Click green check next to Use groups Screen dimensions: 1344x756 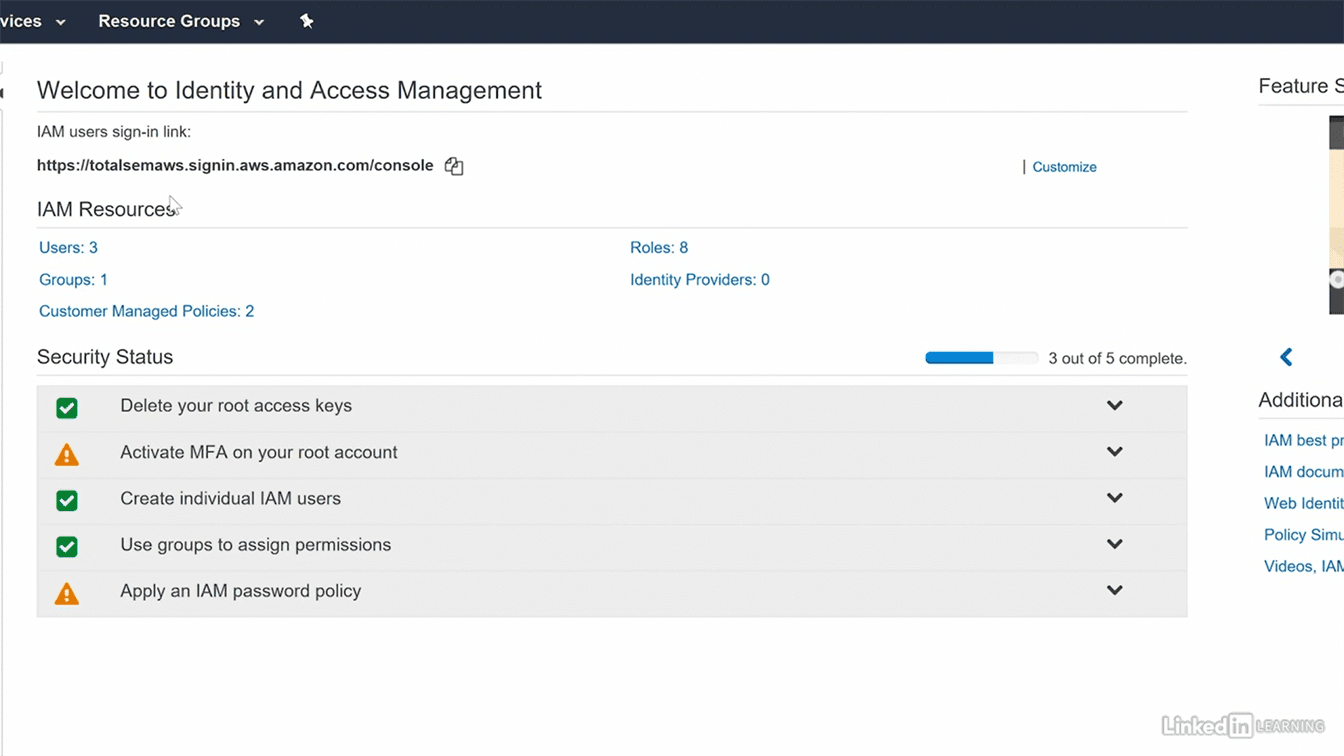67,547
